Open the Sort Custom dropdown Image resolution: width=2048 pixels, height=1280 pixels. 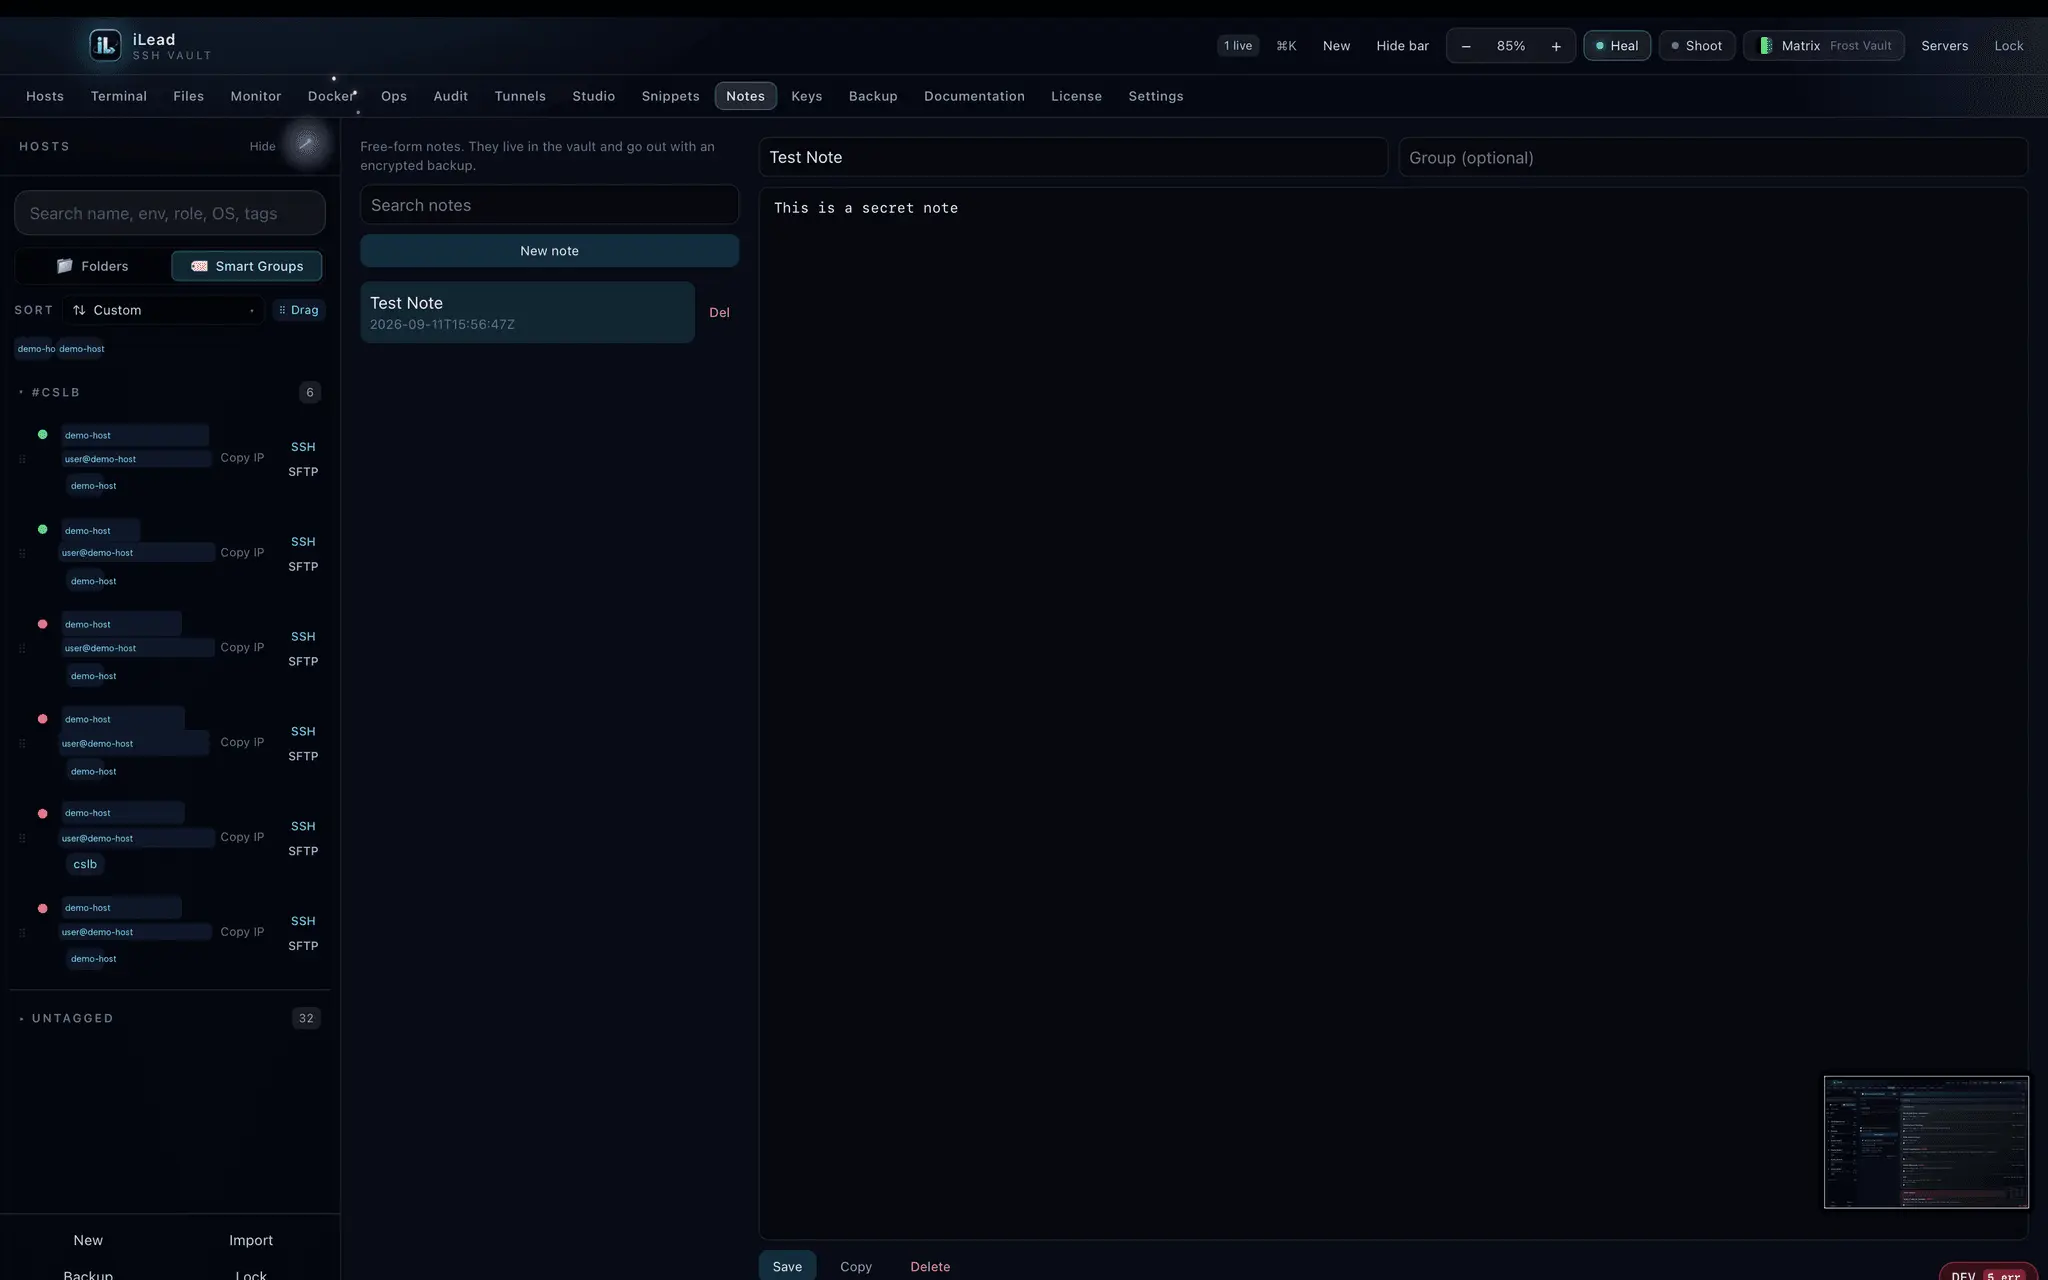point(163,310)
